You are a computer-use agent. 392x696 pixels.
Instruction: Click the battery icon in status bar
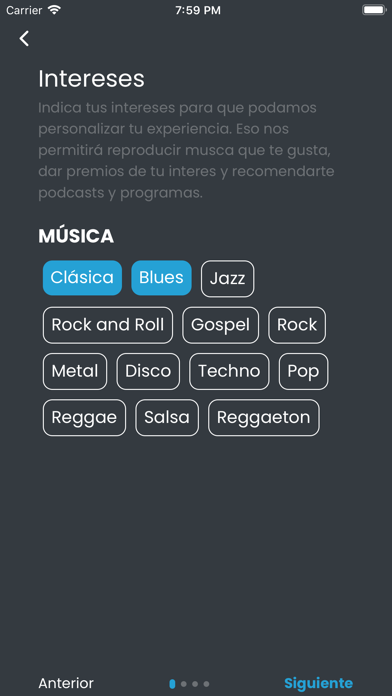point(374,10)
